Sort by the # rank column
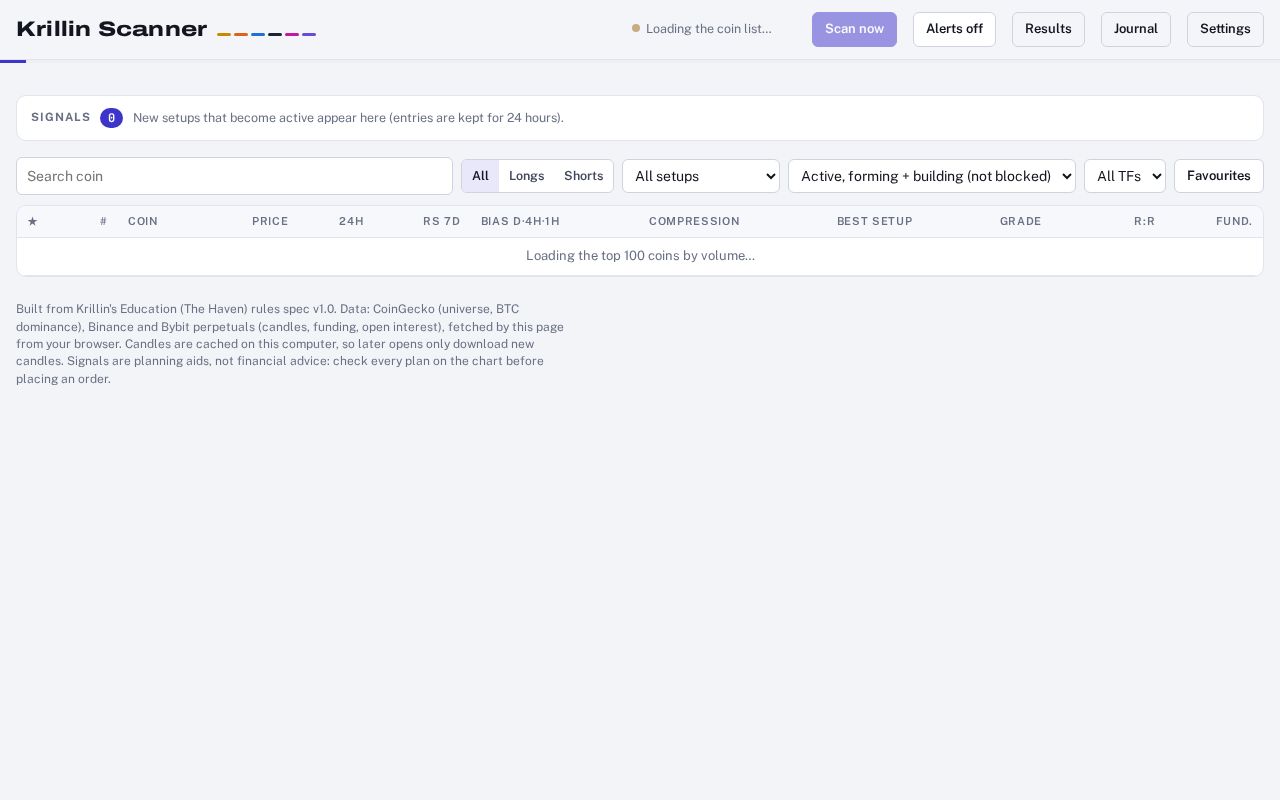The image size is (1280, 800). 103,222
